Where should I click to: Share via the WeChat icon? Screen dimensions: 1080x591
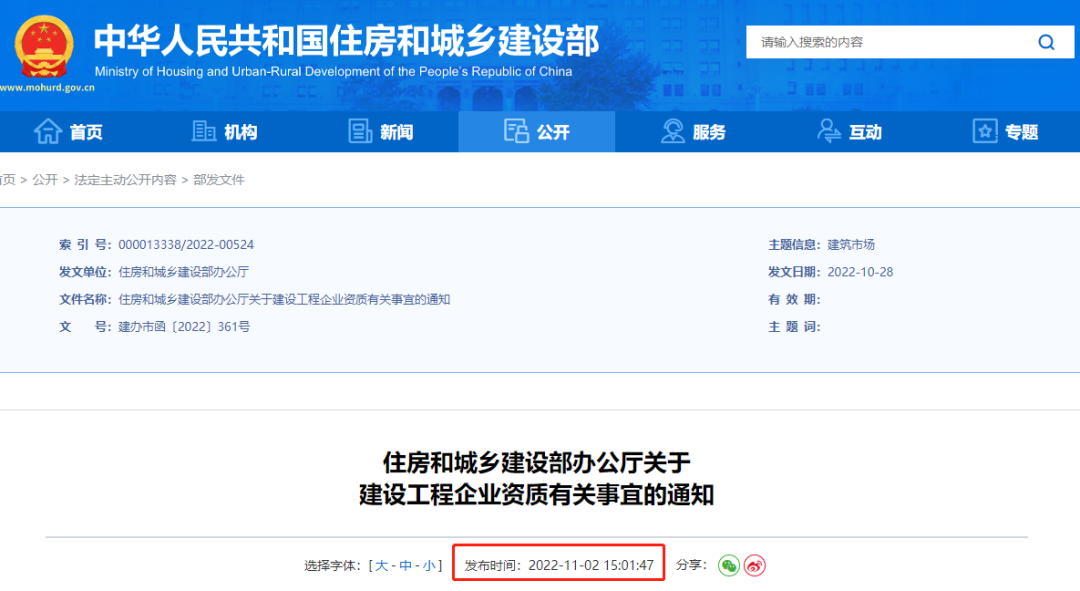coord(729,566)
